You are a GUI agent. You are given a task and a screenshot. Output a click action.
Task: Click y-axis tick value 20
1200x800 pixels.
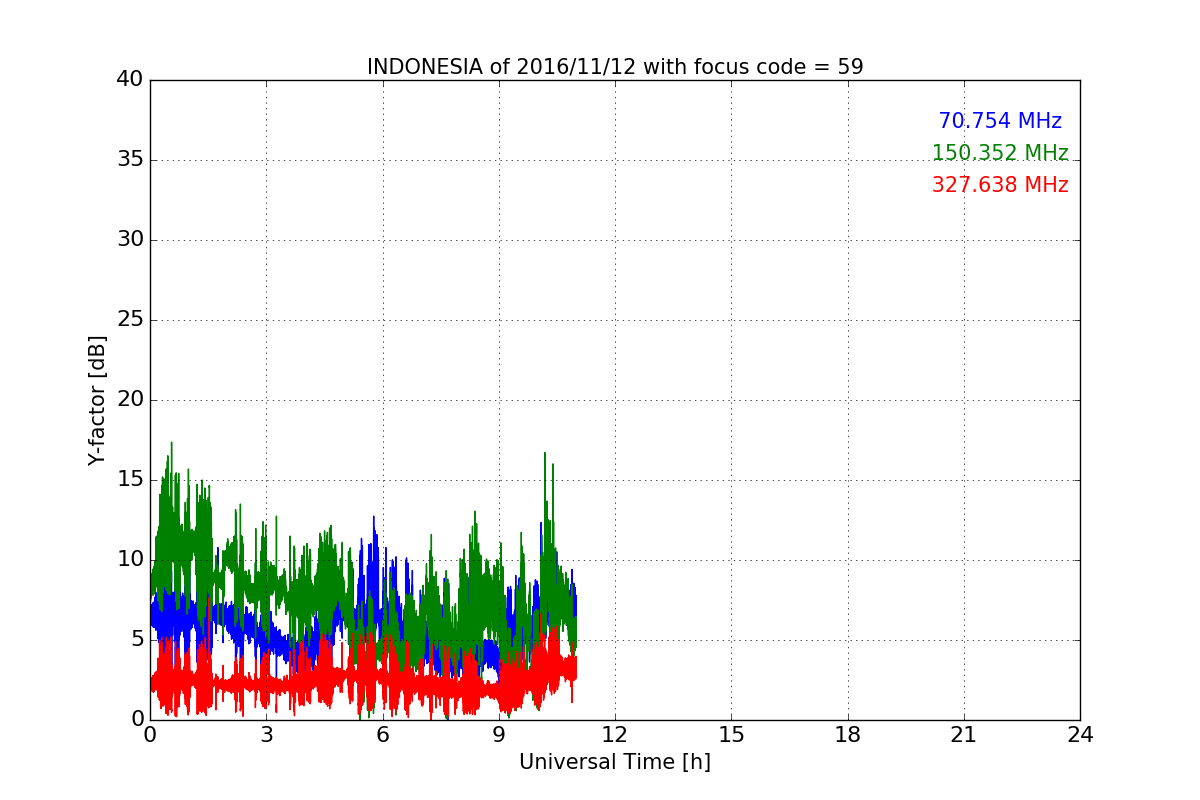click(130, 400)
